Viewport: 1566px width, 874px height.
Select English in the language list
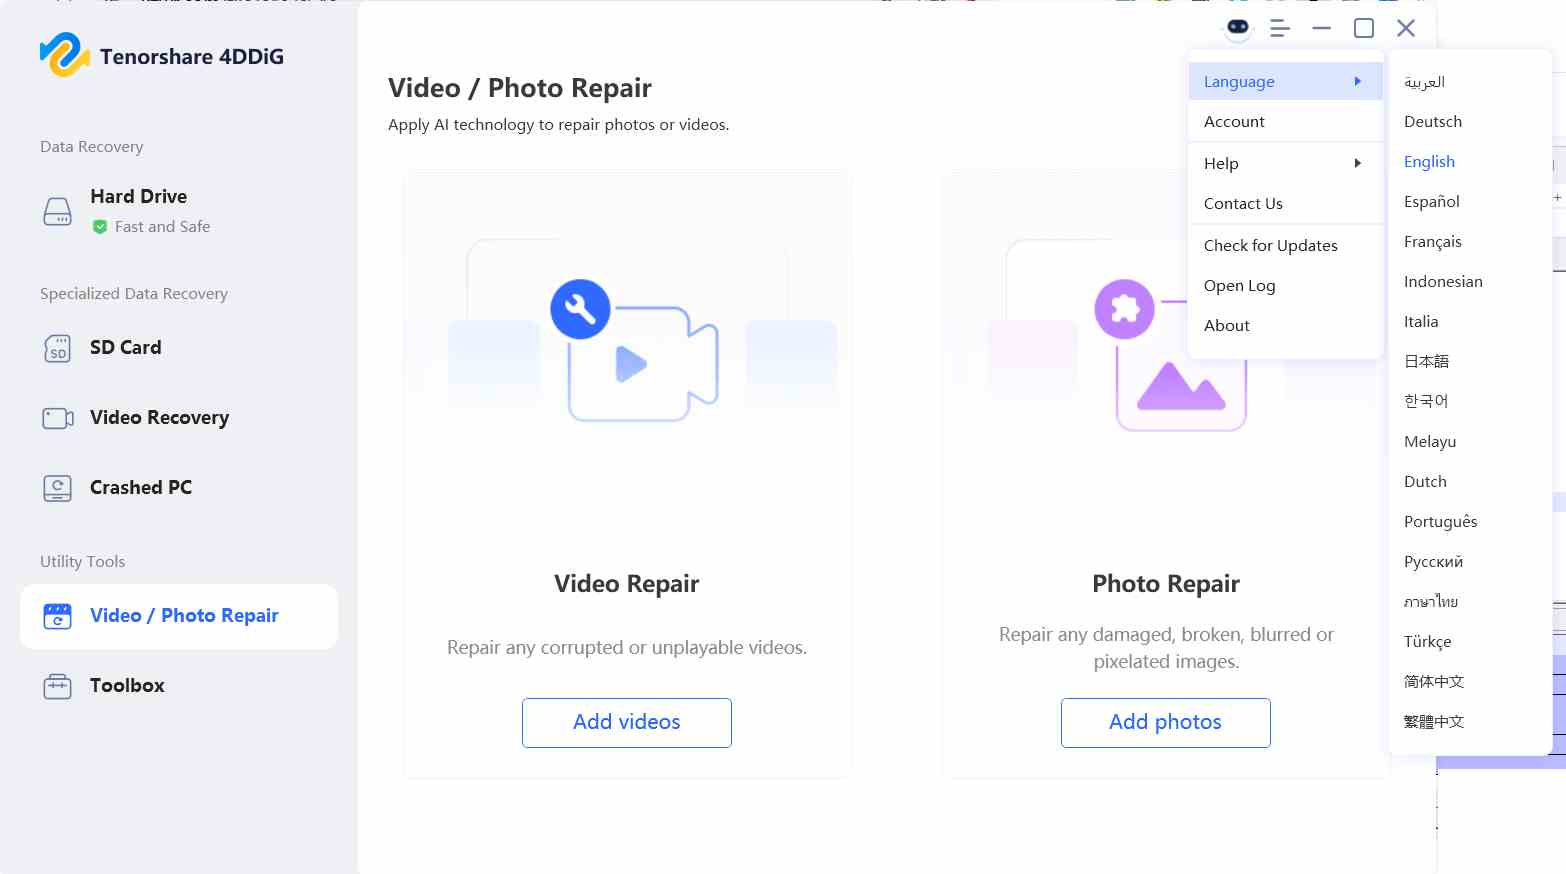(1429, 161)
